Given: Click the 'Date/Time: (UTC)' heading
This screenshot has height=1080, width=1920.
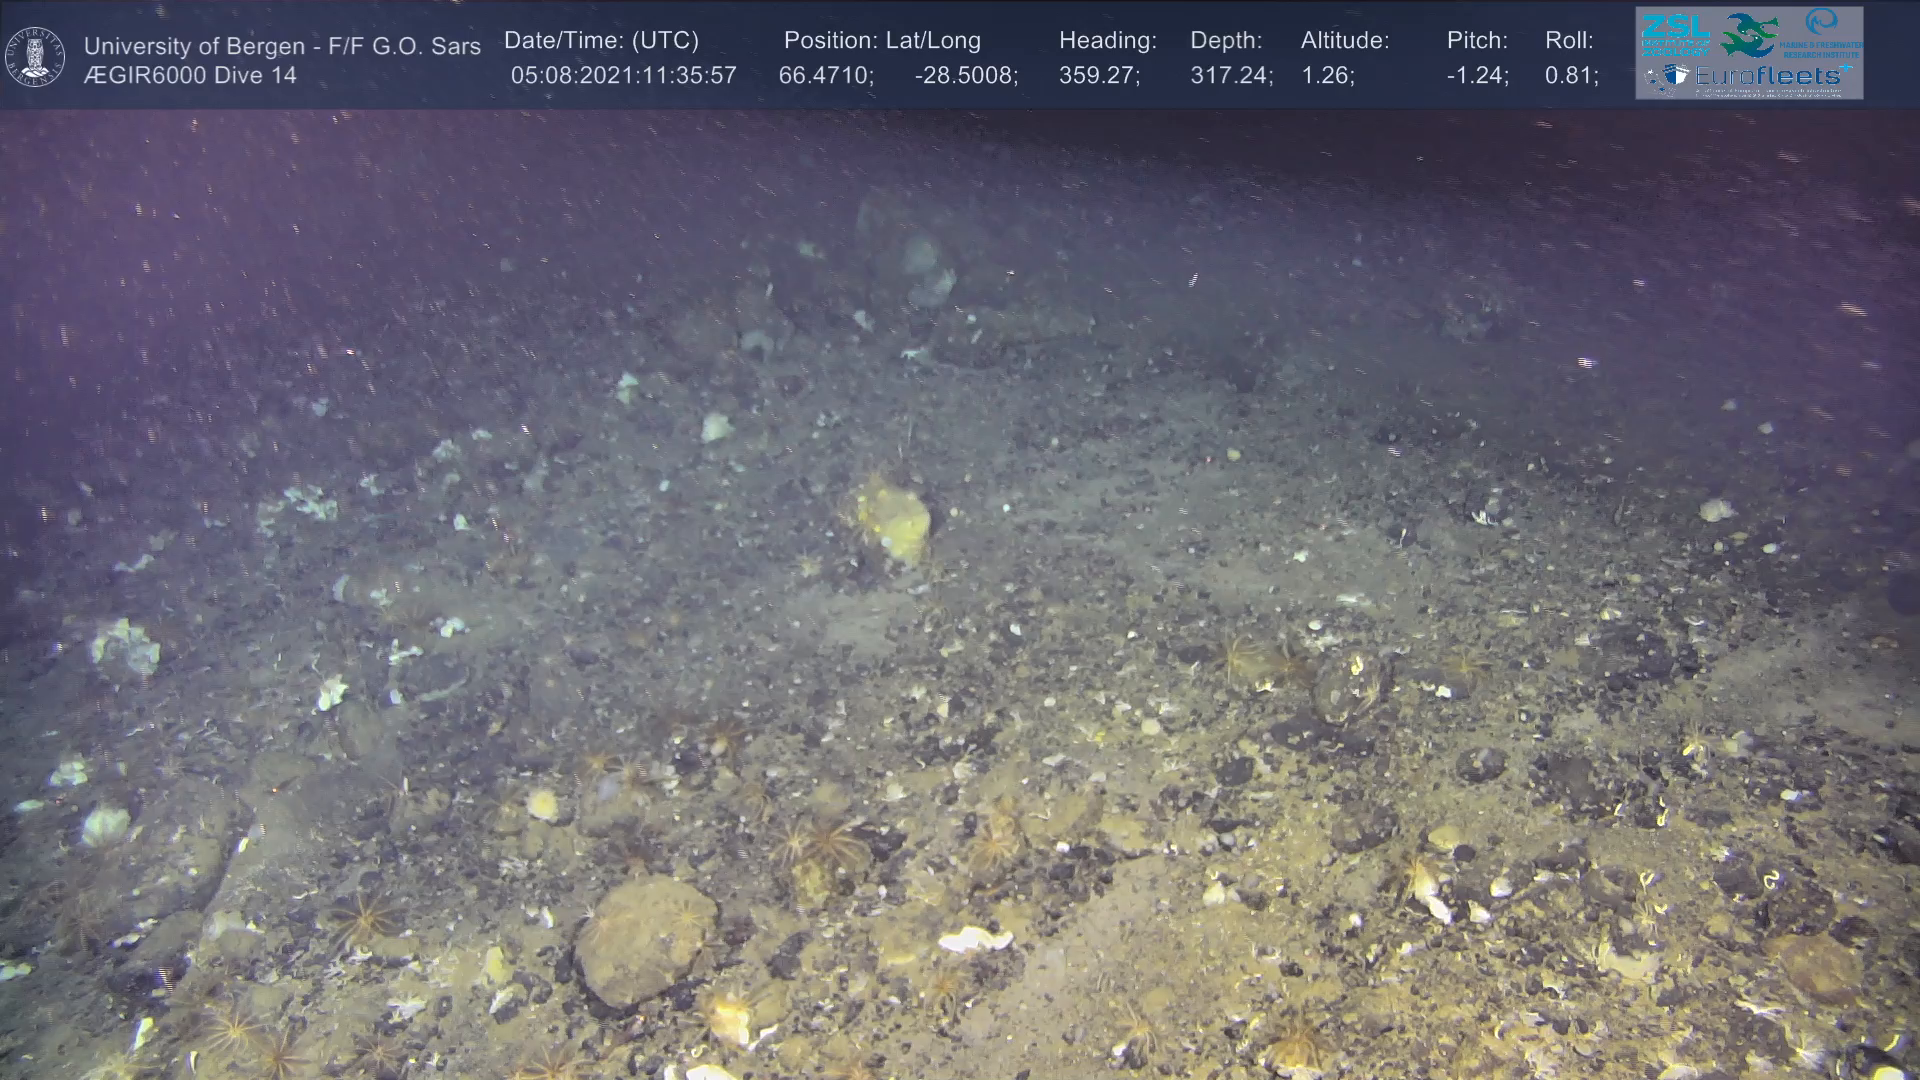Looking at the screenshot, I should pyautogui.click(x=601, y=40).
